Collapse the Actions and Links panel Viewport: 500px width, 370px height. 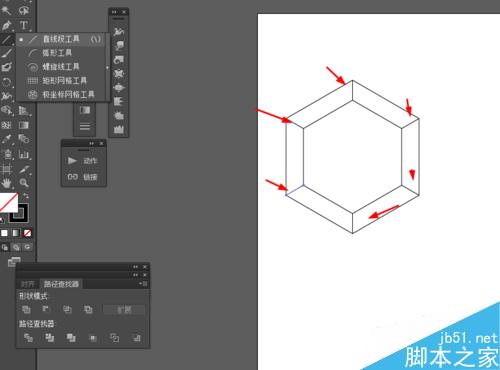coord(91,143)
